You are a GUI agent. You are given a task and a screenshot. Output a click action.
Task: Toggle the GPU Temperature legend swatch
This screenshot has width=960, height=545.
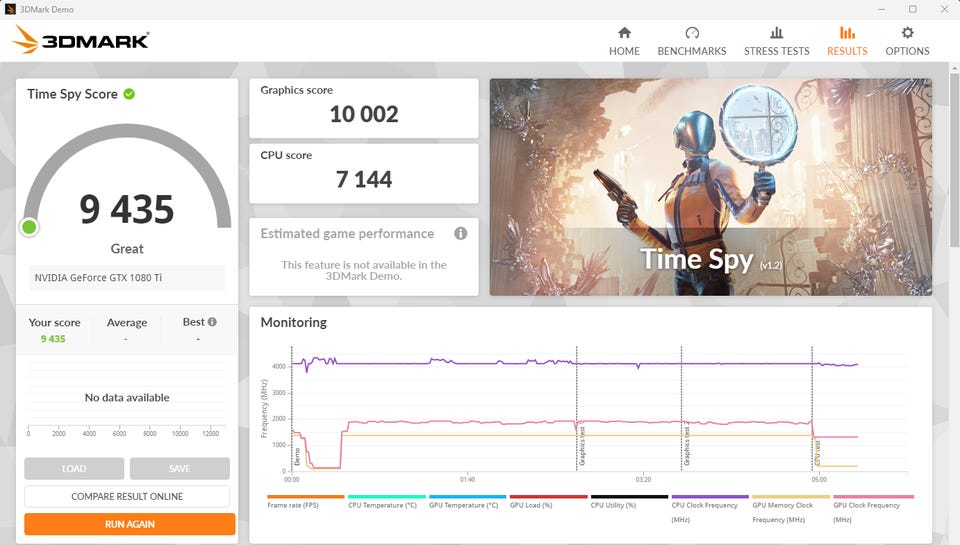pos(468,497)
